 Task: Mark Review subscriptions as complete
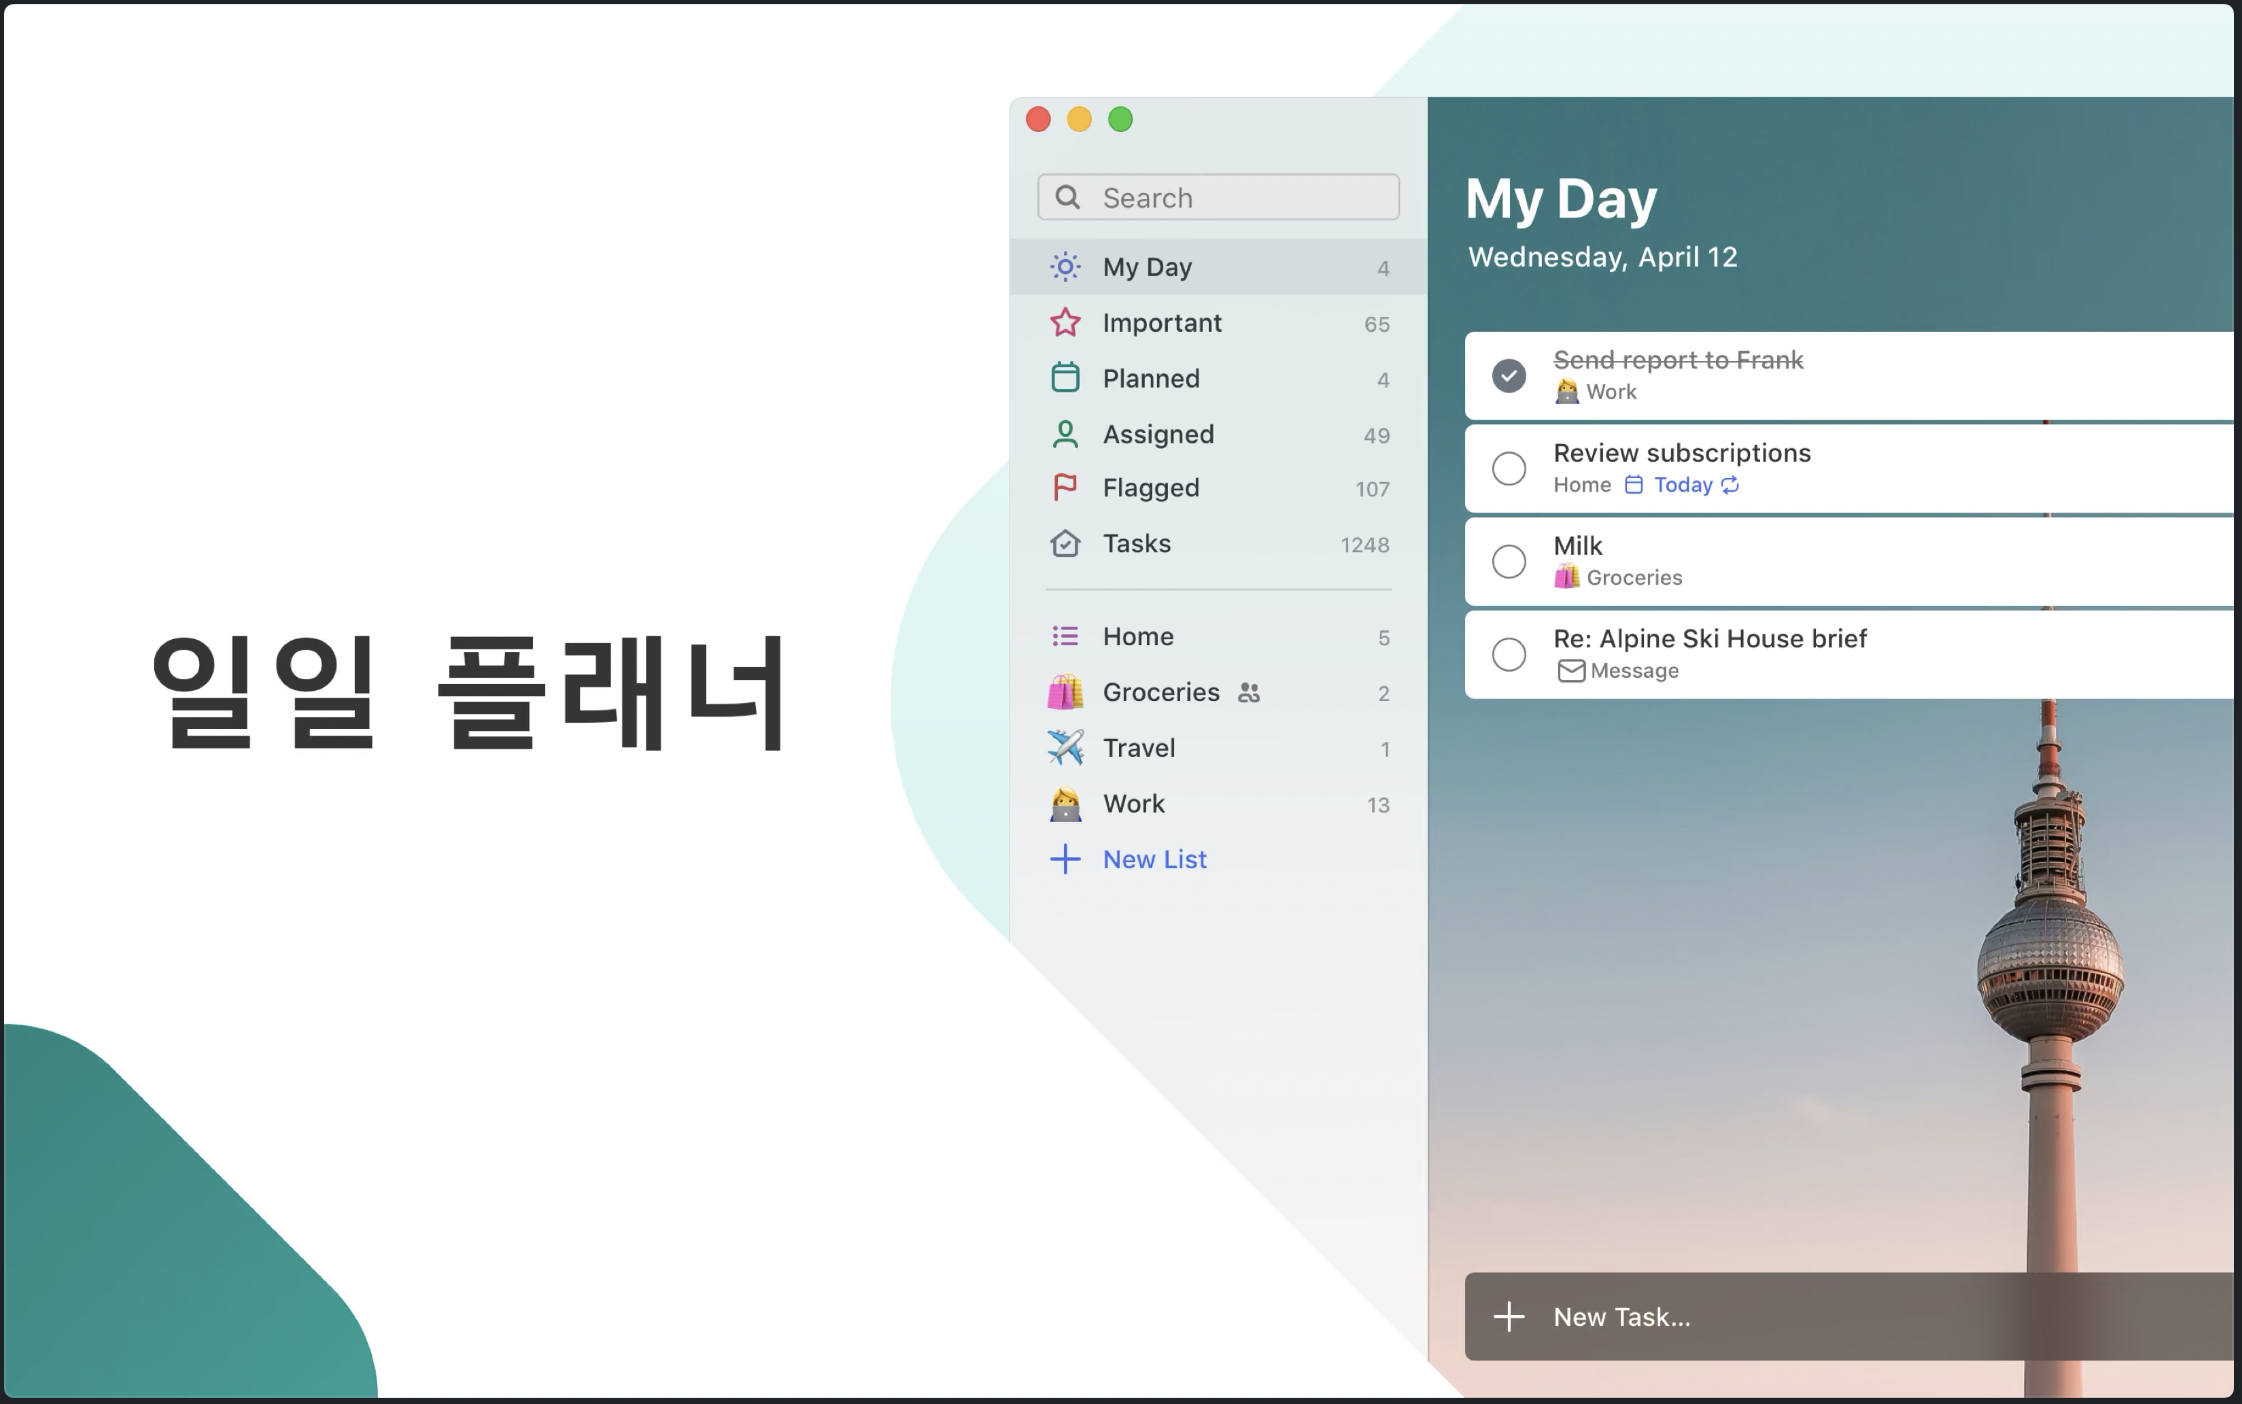click(1509, 468)
